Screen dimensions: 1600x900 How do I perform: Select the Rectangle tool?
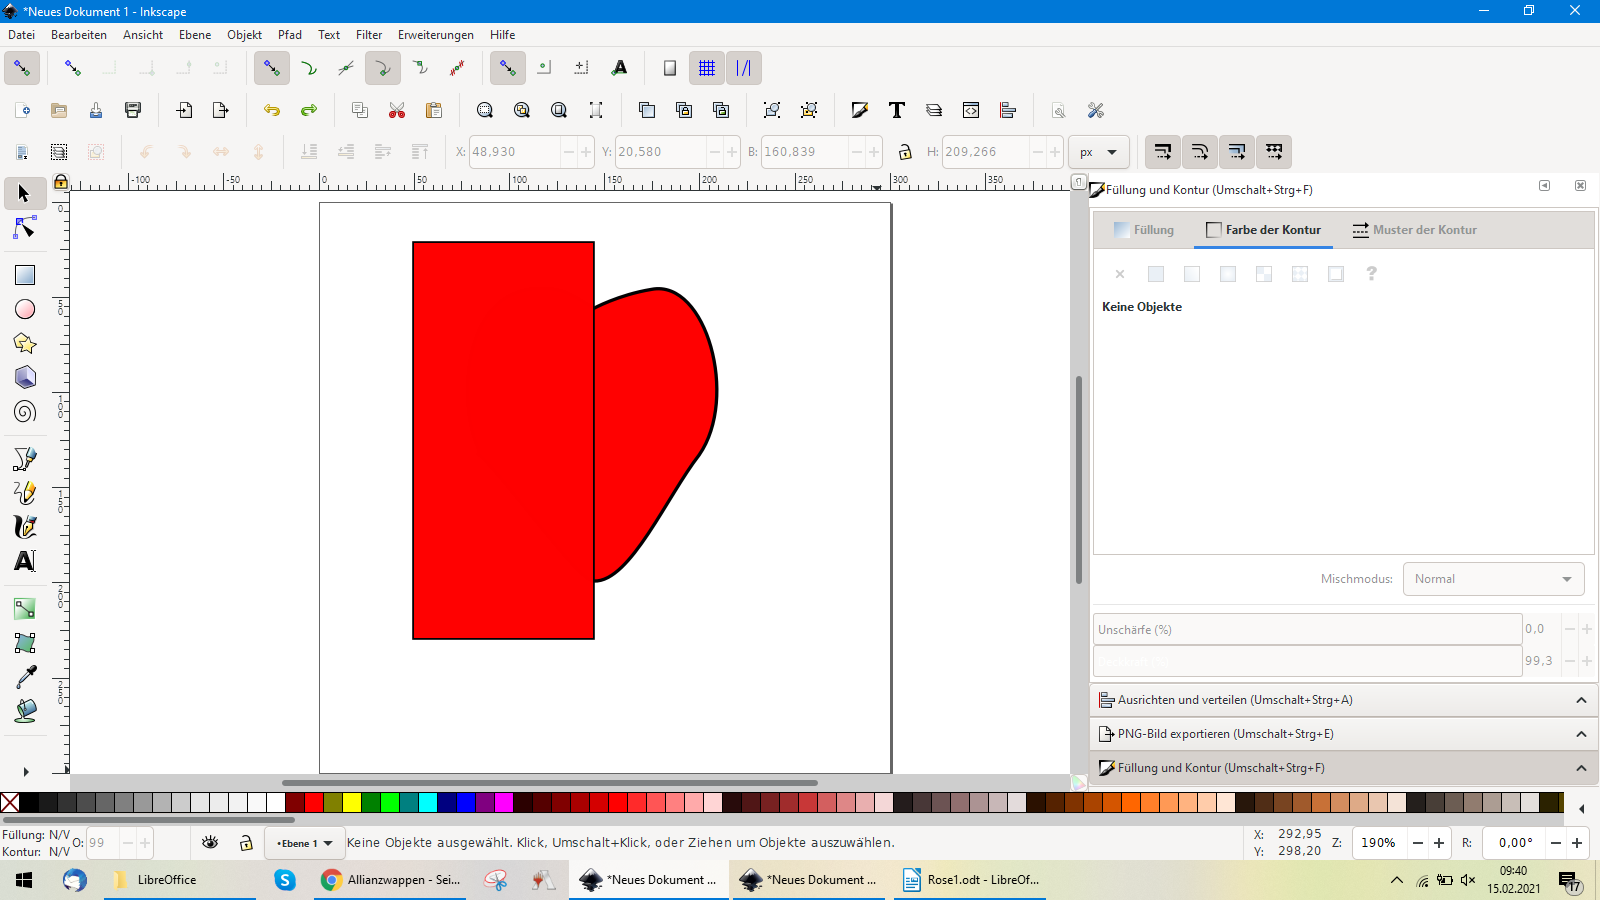[x=25, y=275]
